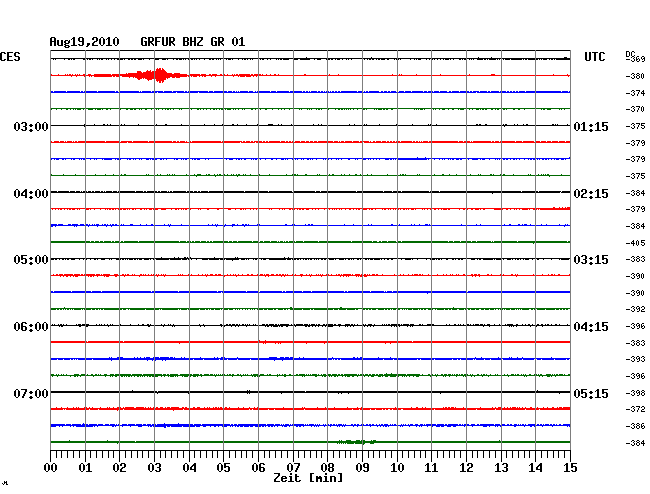Pick the "14" minute axis tick label
This screenshot has height=494, width=650.
(535, 468)
